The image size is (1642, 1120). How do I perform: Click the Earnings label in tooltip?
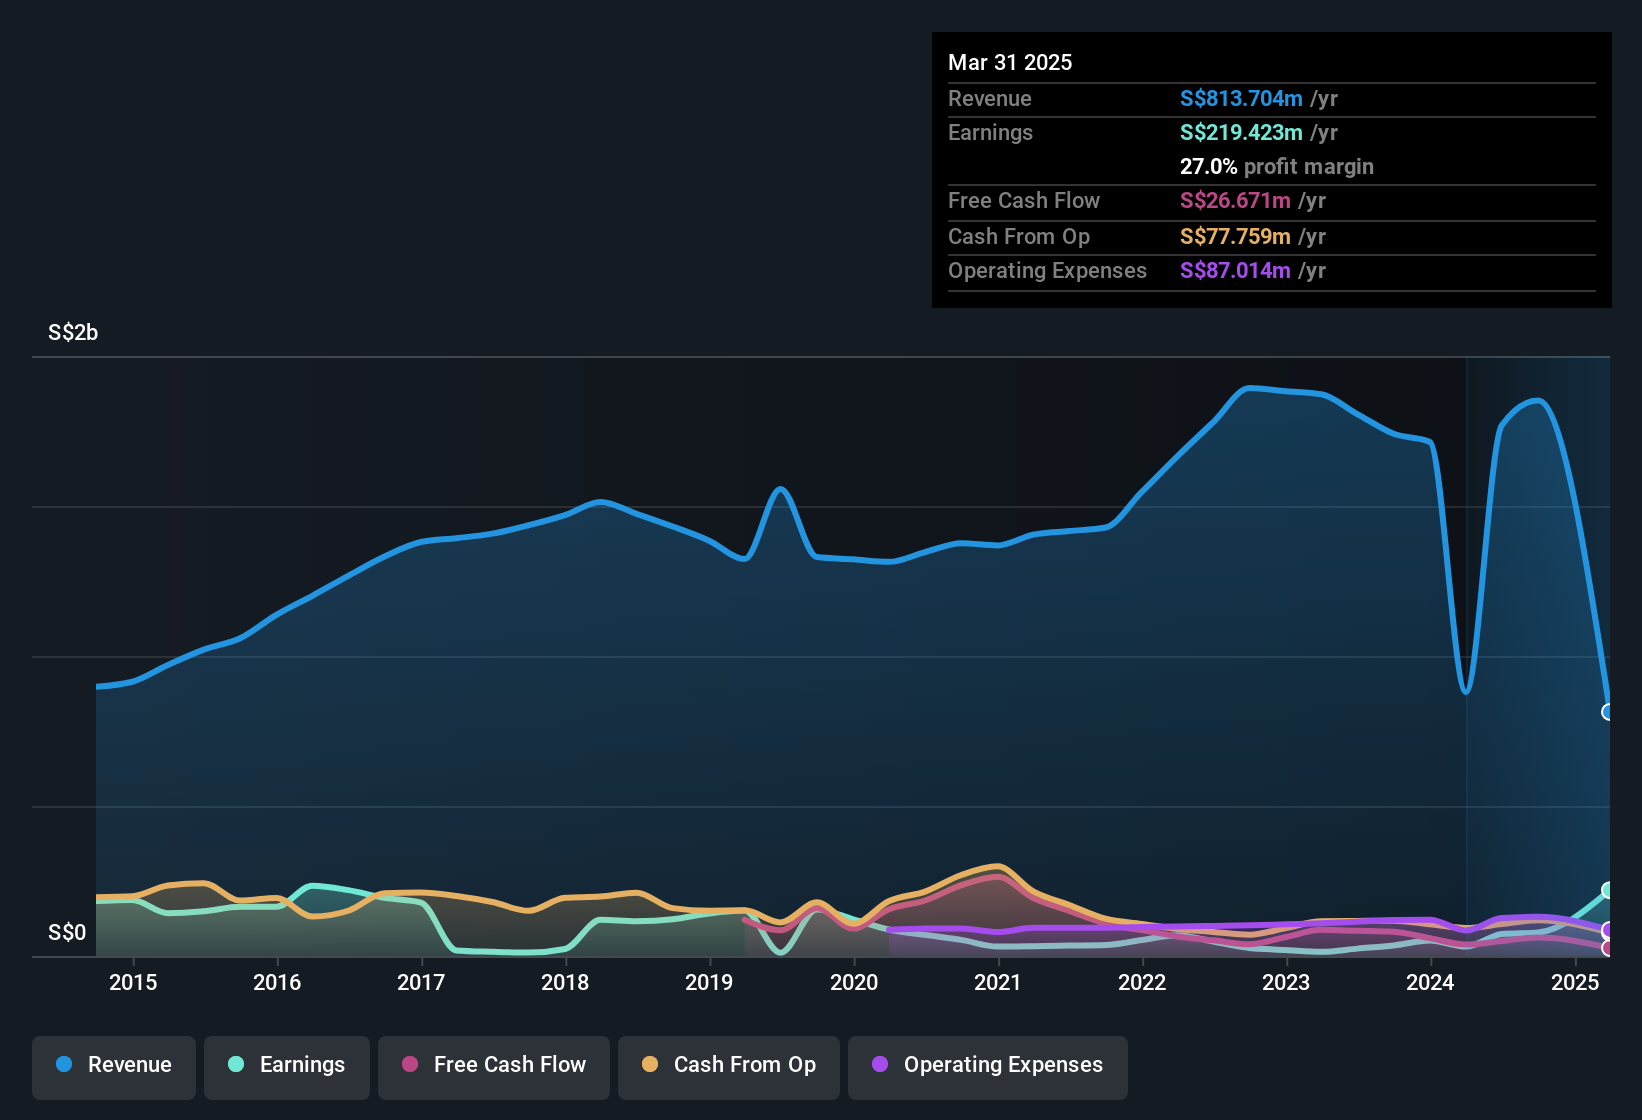(990, 132)
